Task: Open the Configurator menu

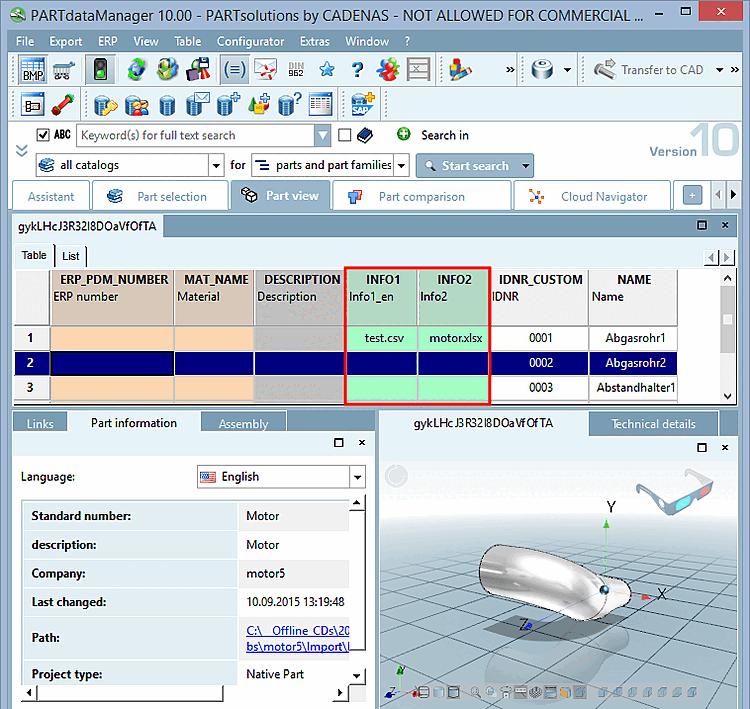Action: [x=250, y=41]
